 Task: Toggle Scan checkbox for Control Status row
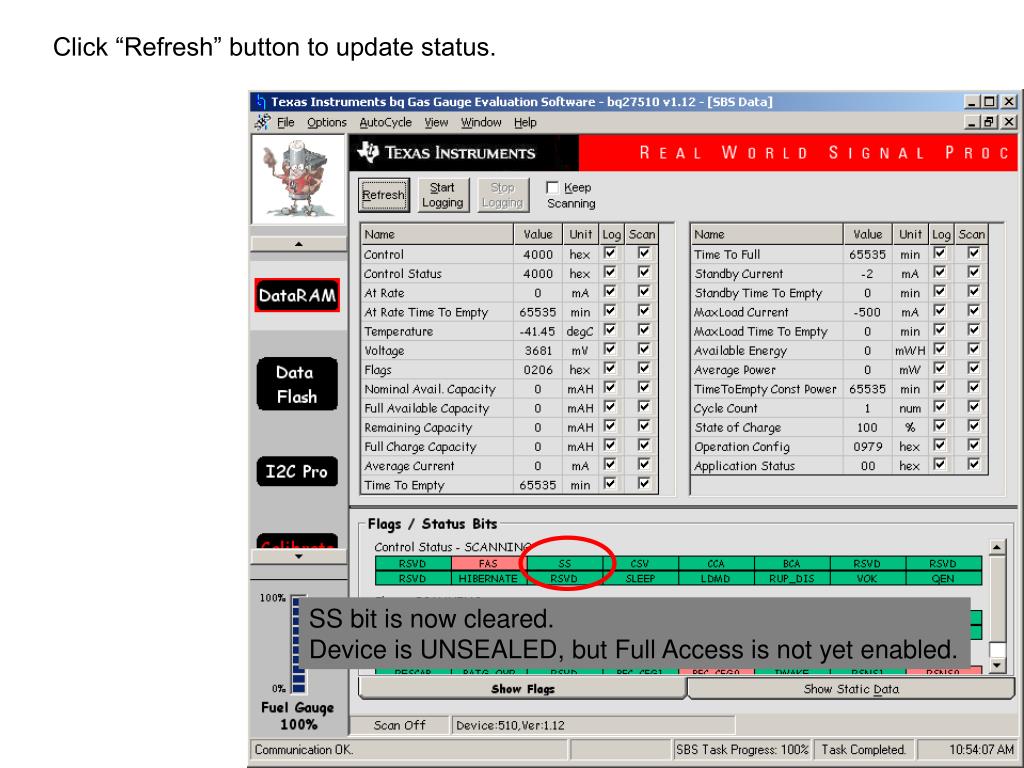[x=644, y=272]
